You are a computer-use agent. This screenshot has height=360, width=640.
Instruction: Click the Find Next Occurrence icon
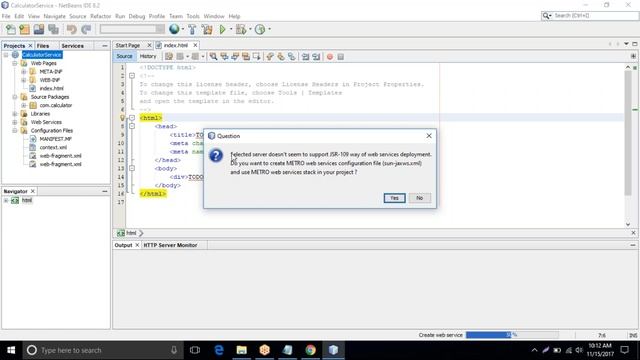tap(235, 57)
